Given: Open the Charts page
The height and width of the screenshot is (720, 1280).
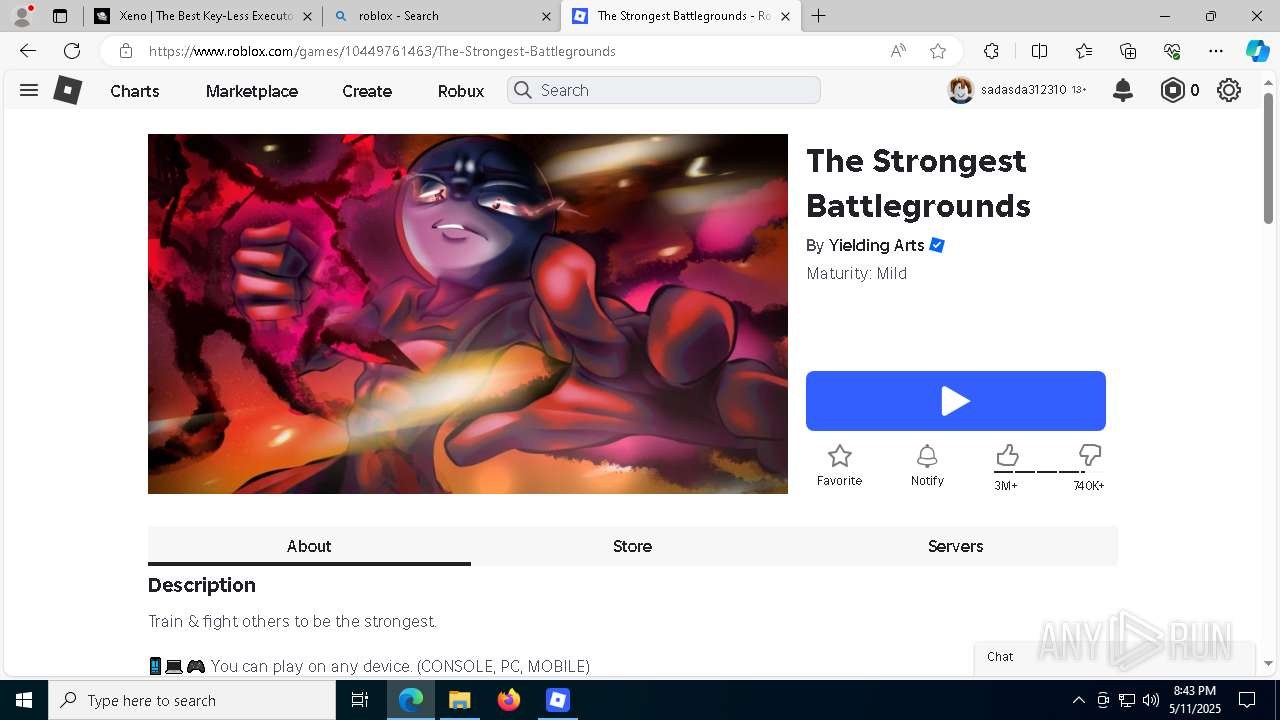Looking at the screenshot, I should pos(135,91).
